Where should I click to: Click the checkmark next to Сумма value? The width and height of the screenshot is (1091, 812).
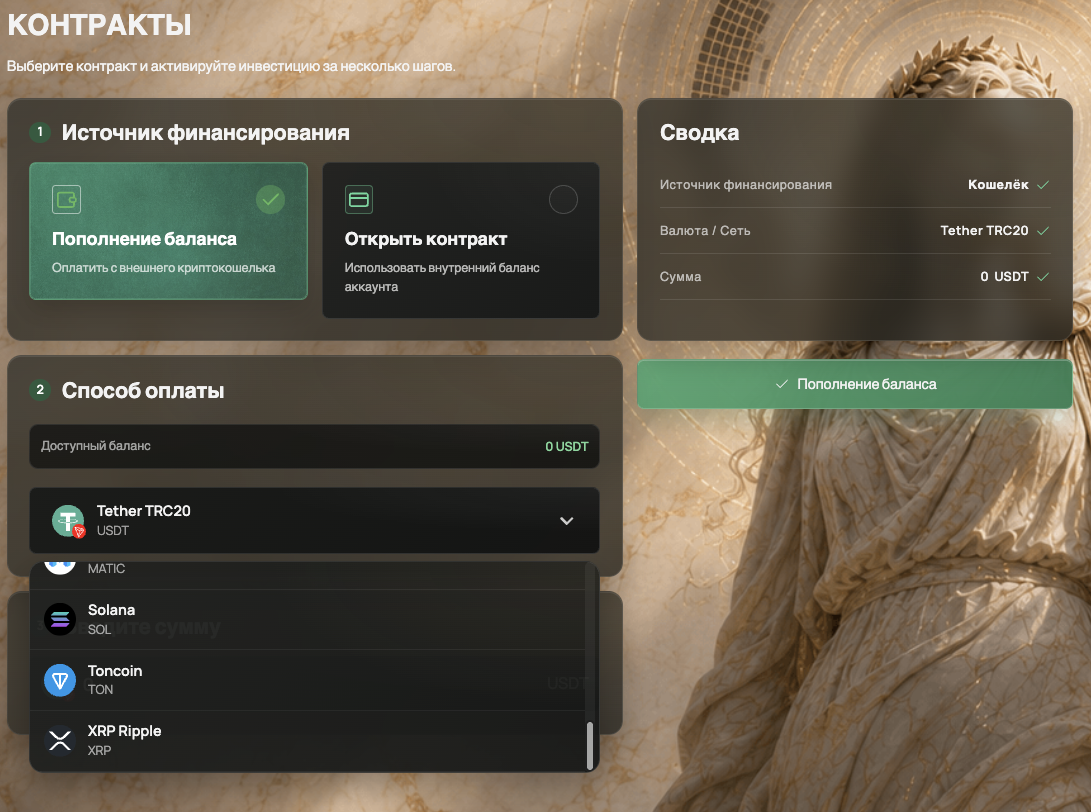(1043, 277)
